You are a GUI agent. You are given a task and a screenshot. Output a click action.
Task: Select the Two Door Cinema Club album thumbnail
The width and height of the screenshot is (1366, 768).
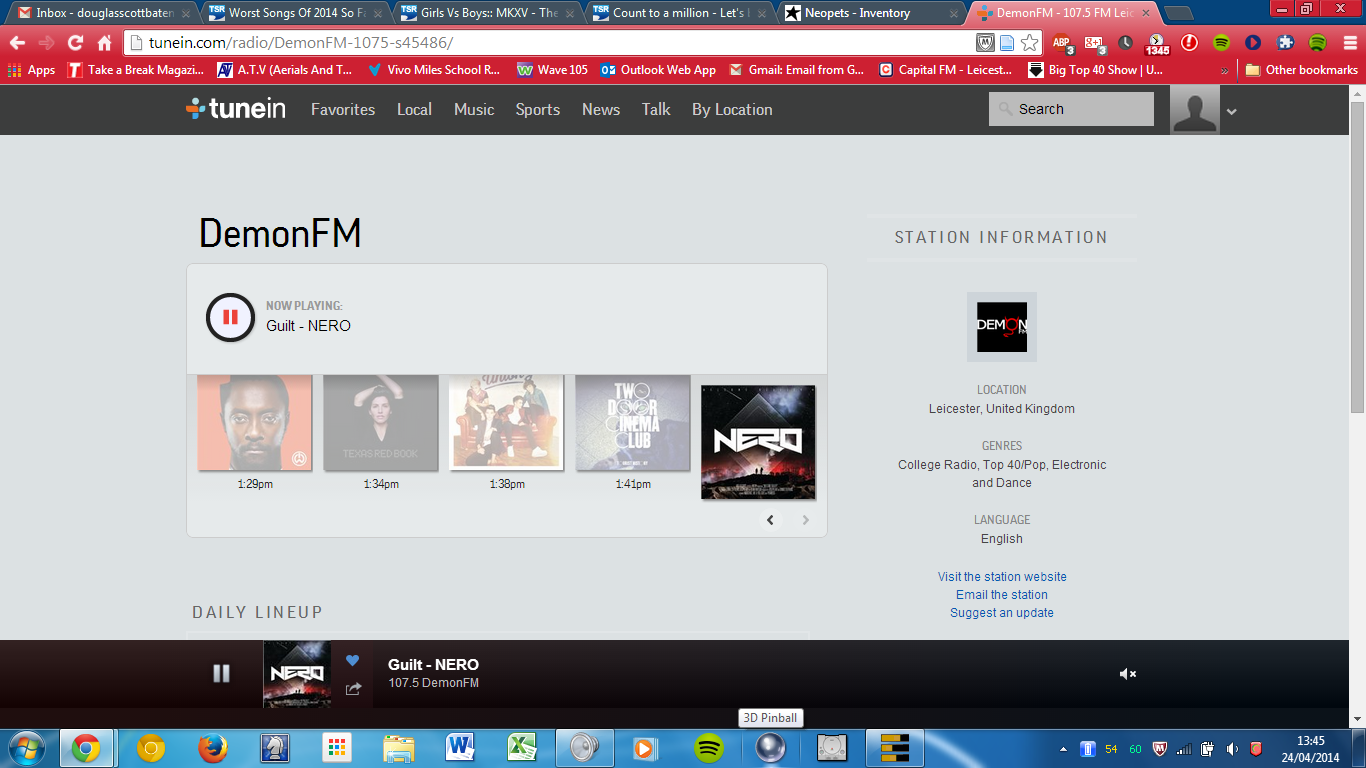[x=633, y=422]
